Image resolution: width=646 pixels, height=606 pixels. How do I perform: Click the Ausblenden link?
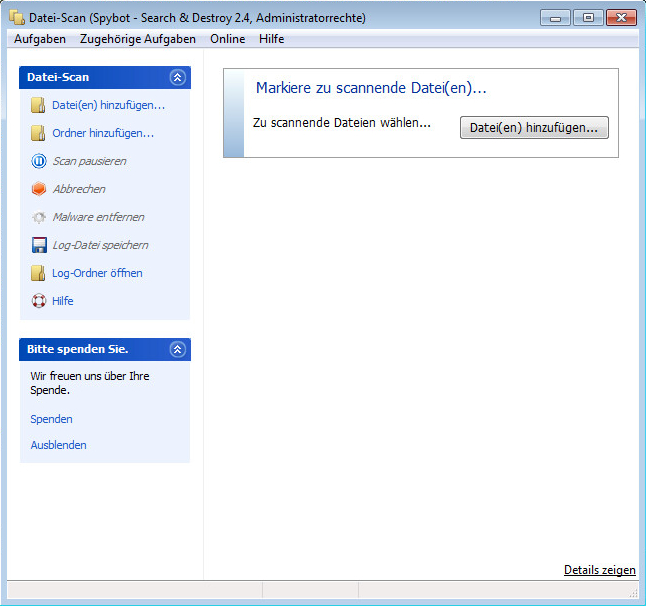pos(59,445)
